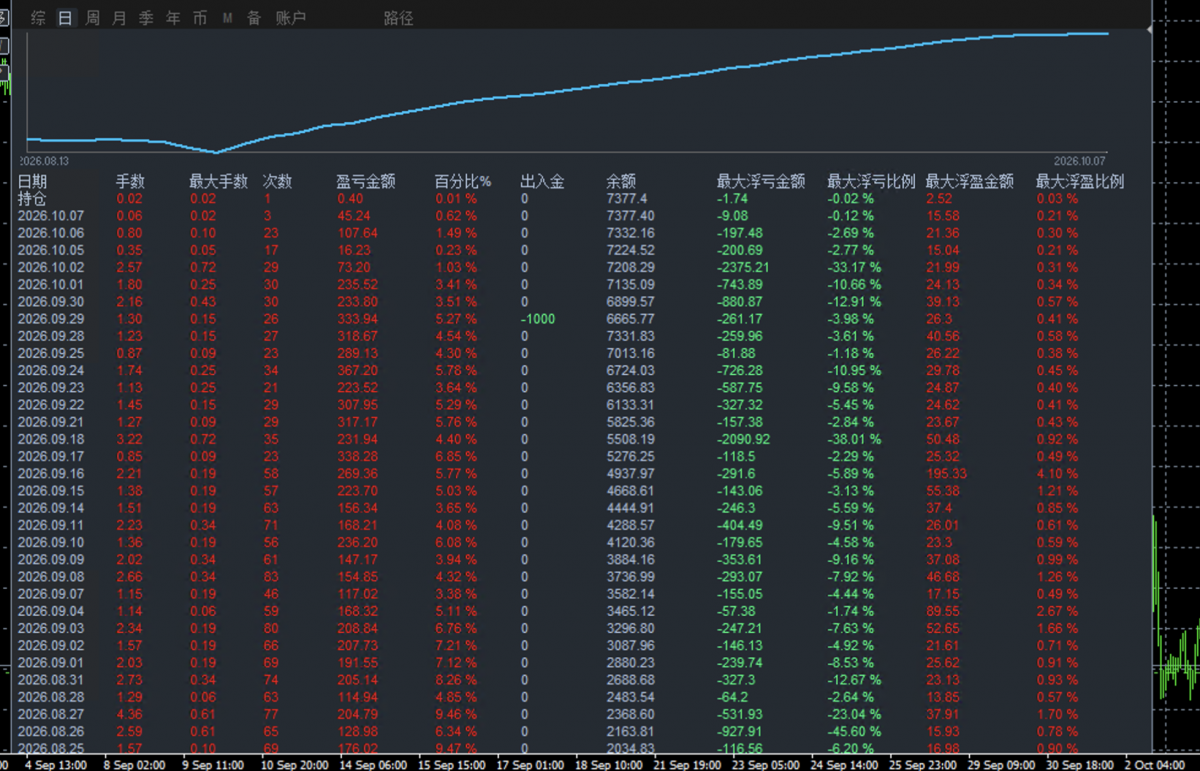
Task: Select the 日 daily tab
Action: point(65,18)
